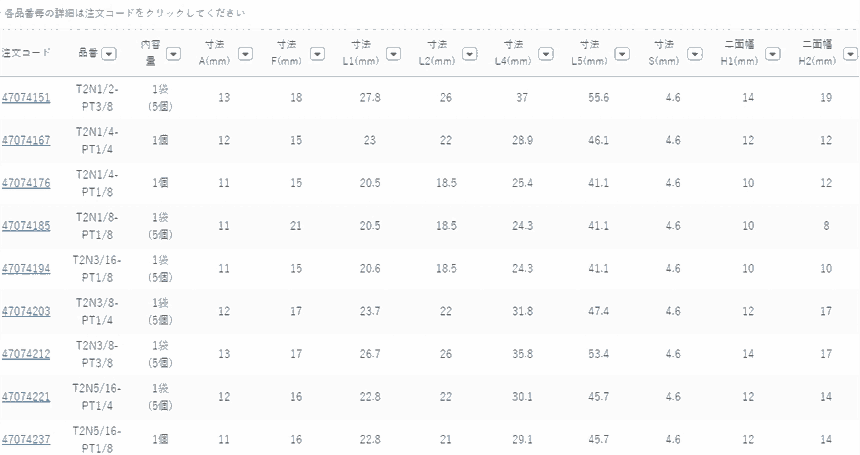Image resolution: width=860 pixels, height=455 pixels.
Task: Open order code 47074151 details
Action: [x=26, y=98]
